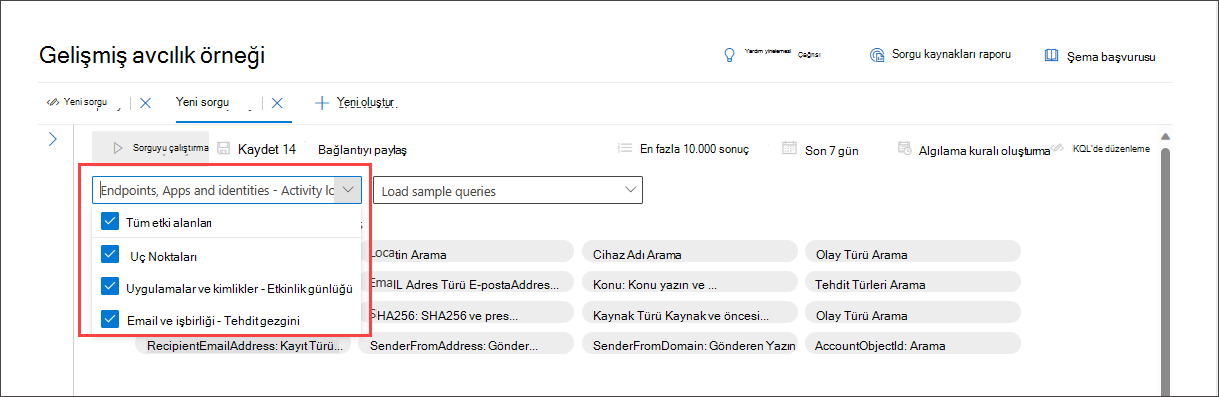Click the plus icon for Yeni oluştur
1219x397 pixels.
(322, 102)
